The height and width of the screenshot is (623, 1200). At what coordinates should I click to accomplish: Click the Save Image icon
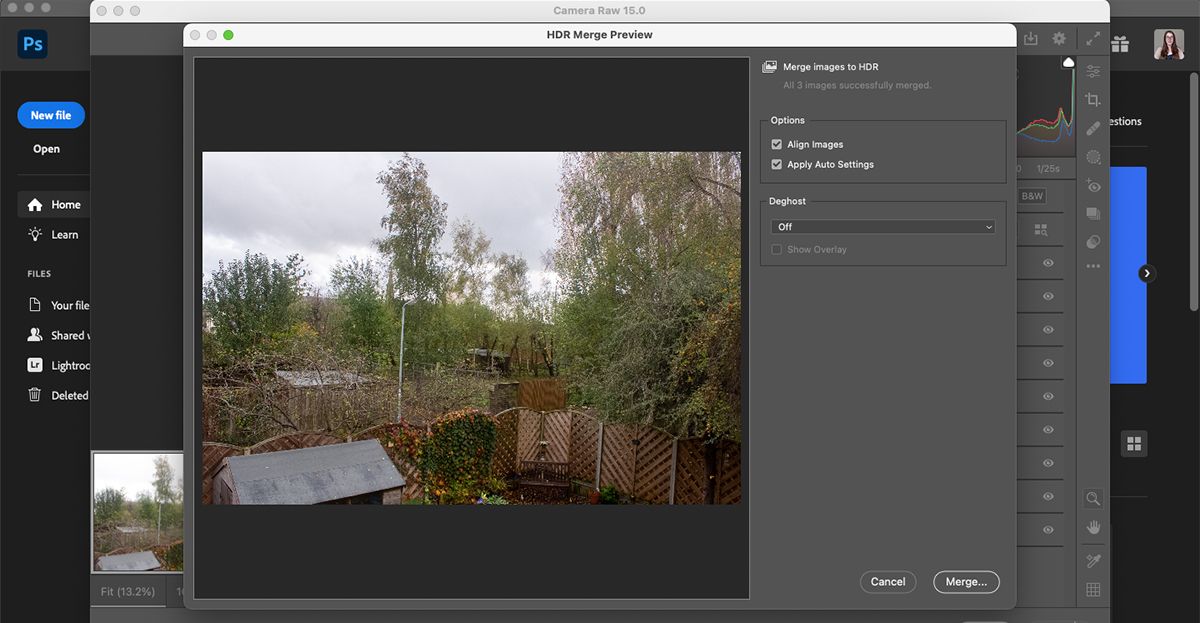pyautogui.click(x=1030, y=37)
